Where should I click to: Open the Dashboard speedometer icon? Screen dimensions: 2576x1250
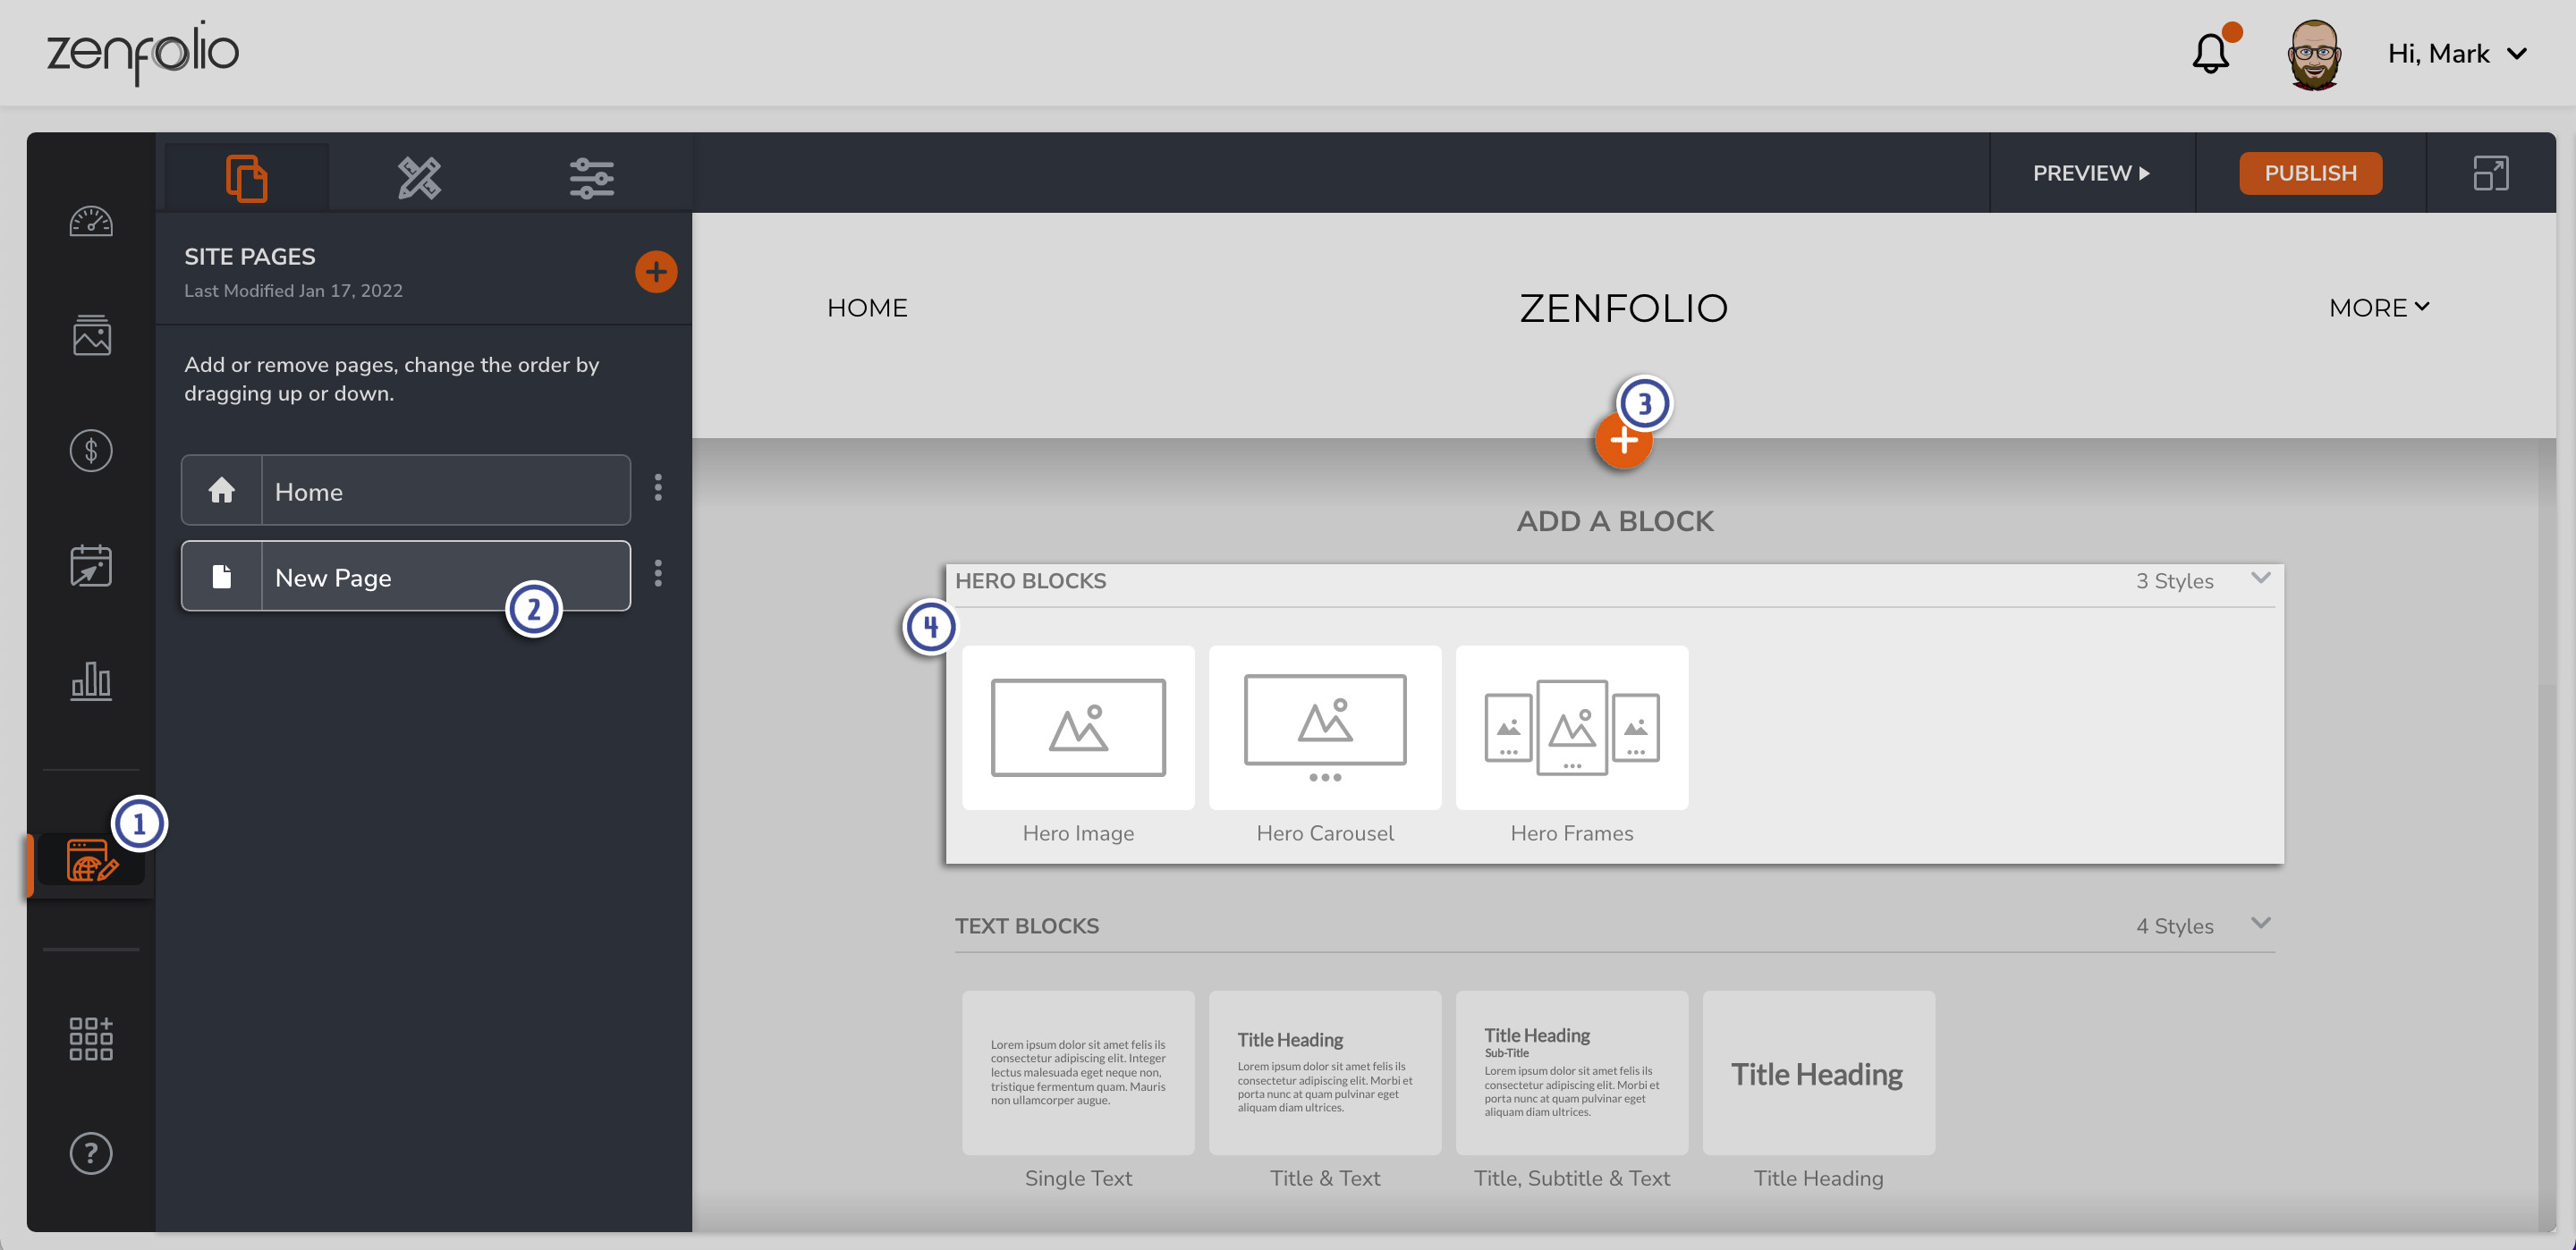pyautogui.click(x=91, y=222)
